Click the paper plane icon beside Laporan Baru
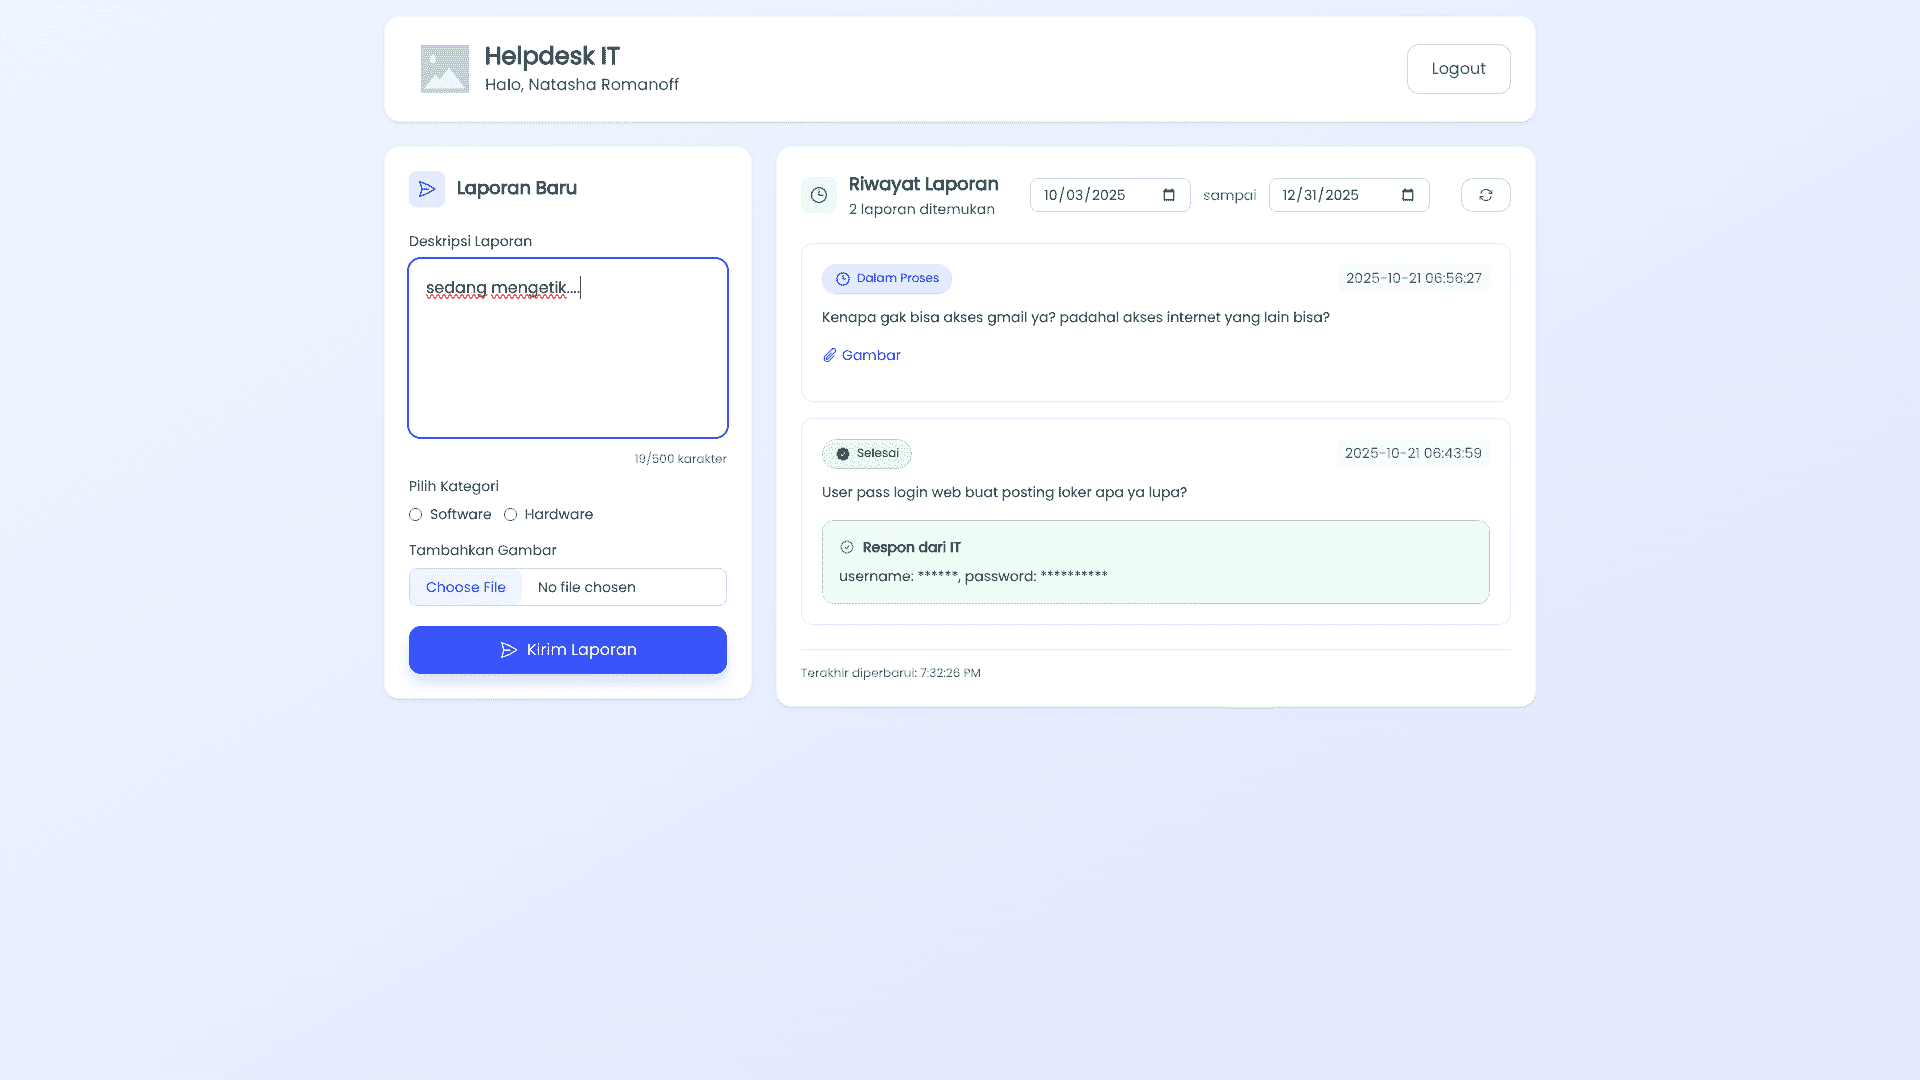The width and height of the screenshot is (1920, 1080). click(x=427, y=188)
